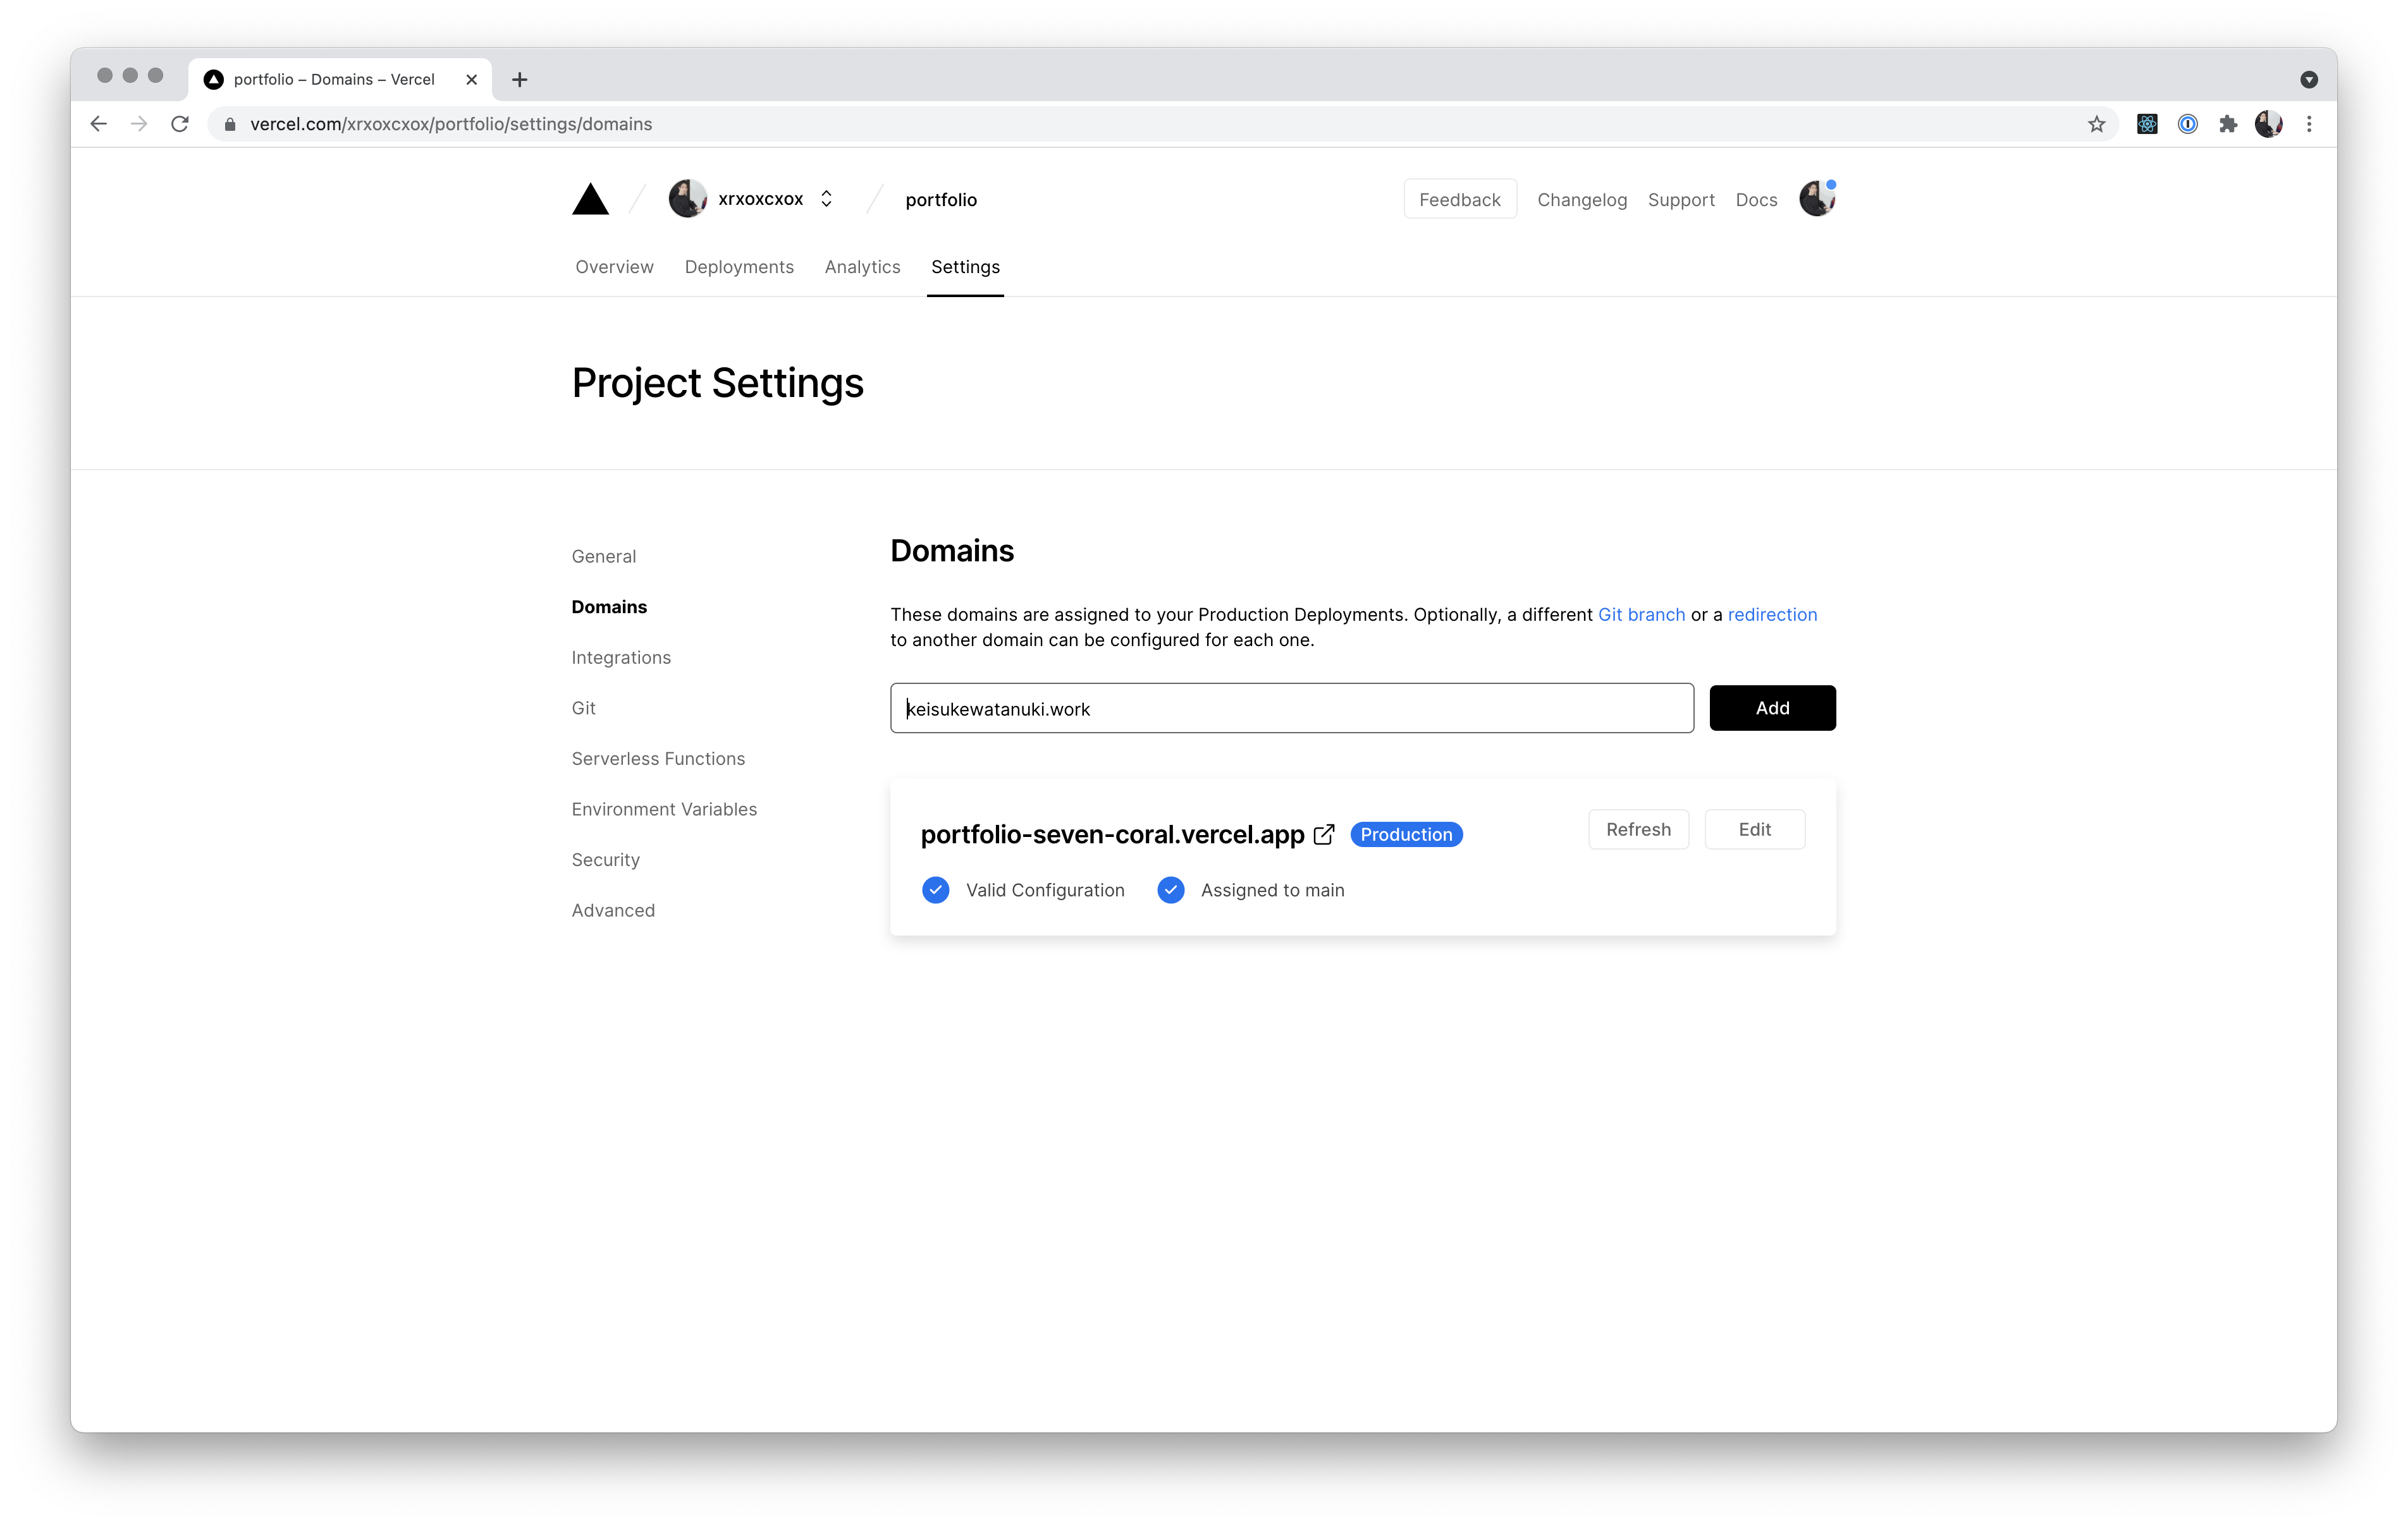2408x1526 pixels.
Task: Focus the domain name input field
Action: point(1291,708)
